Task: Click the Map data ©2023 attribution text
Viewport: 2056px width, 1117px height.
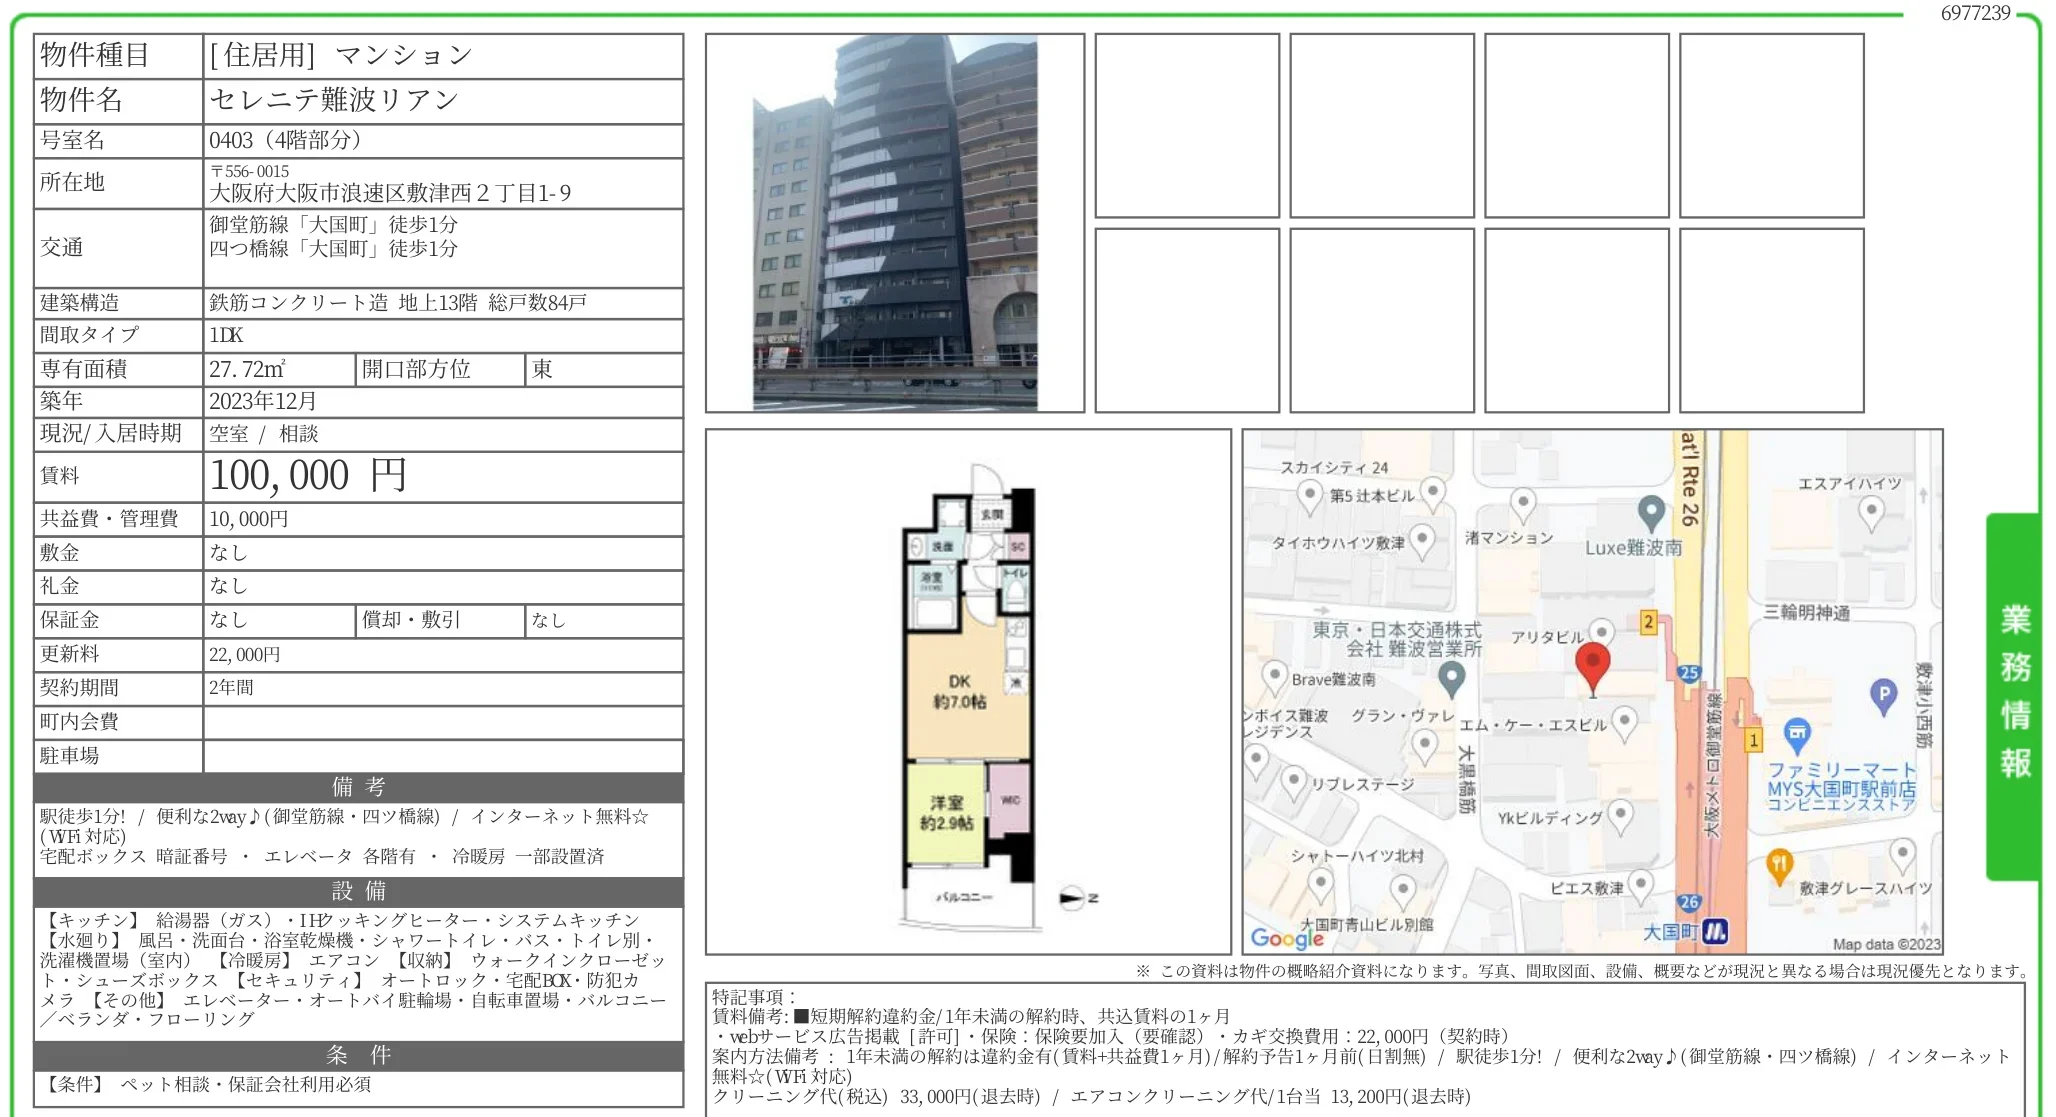Action: (x=1885, y=943)
